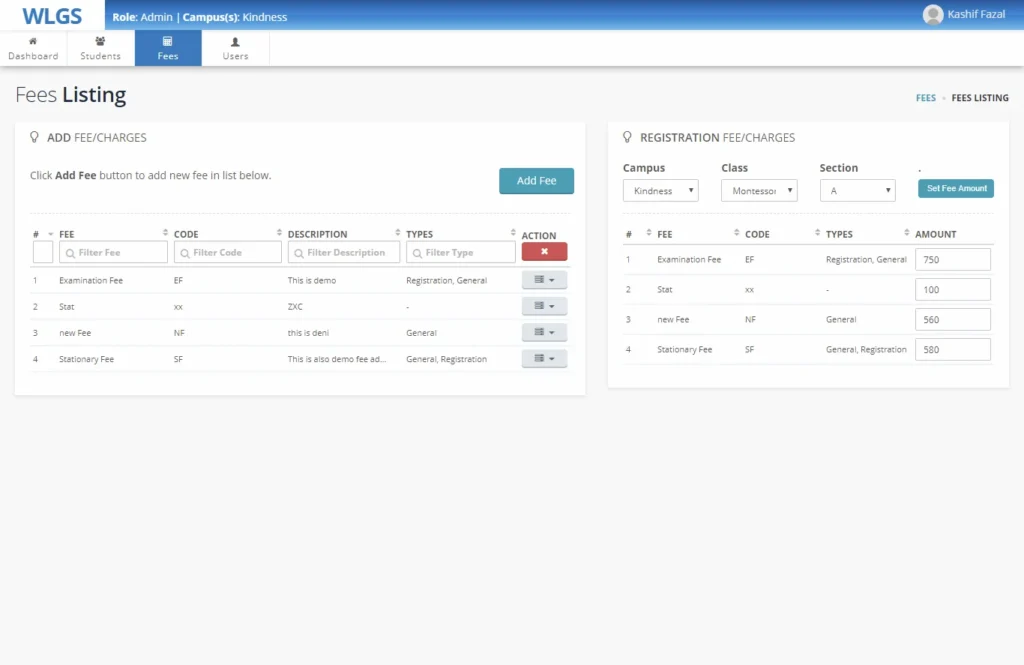The width and height of the screenshot is (1024, 665).
Task: Expand the Class dropdown showing Montessori
Action: pos(759,191)
